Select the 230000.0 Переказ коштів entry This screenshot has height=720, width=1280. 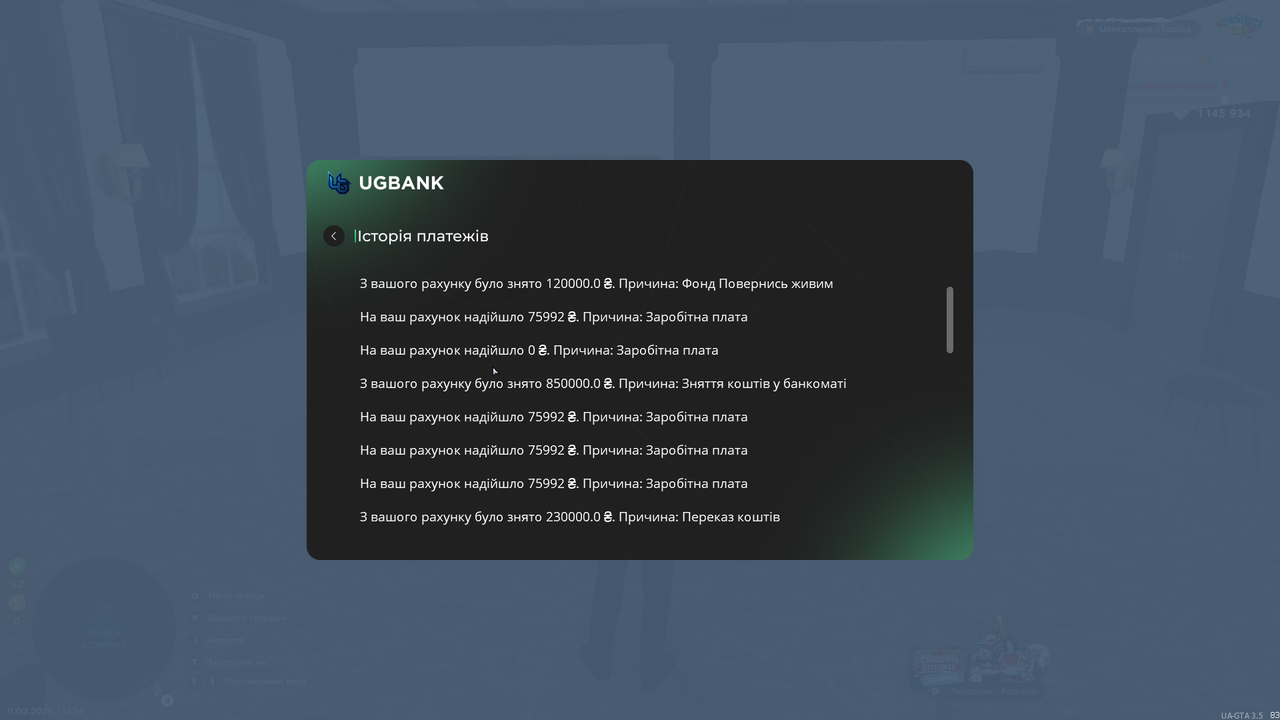570,517
